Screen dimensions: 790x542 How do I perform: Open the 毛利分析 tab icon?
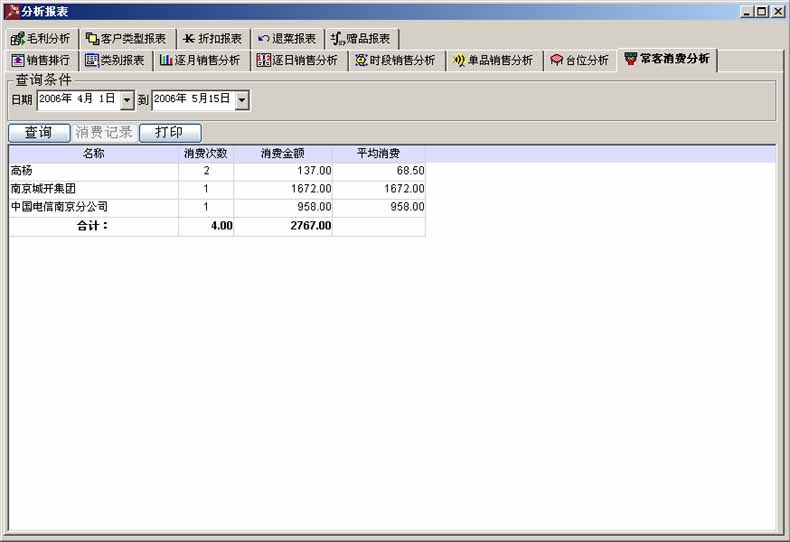[17, 39]
